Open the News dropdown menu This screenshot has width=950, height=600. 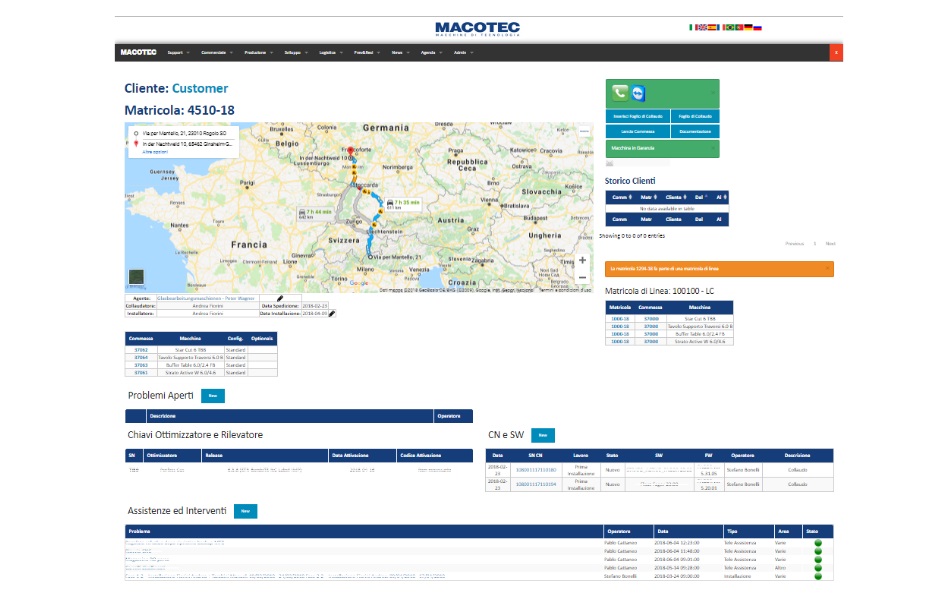coord(400,53)
